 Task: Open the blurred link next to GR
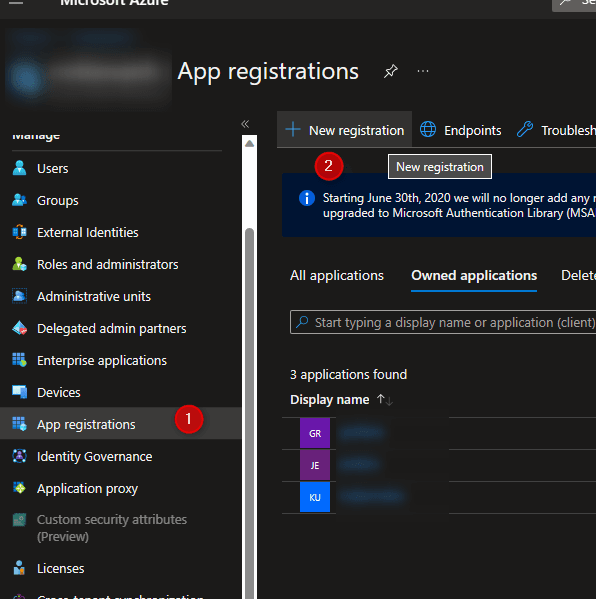(362, 432)
